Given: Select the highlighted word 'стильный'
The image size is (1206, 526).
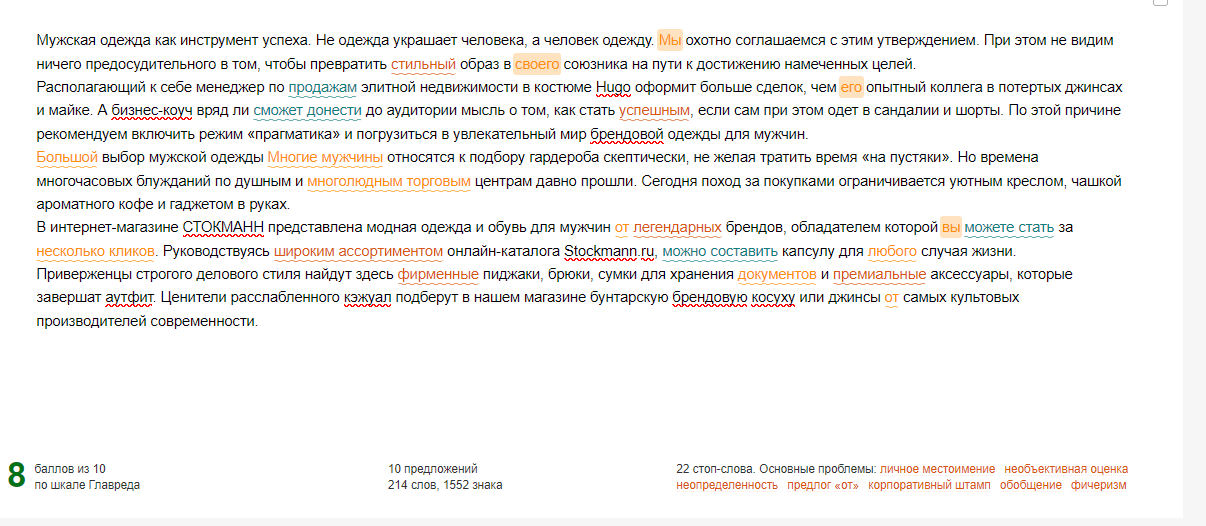Looking at the screenshot, I should click(423, 65).
